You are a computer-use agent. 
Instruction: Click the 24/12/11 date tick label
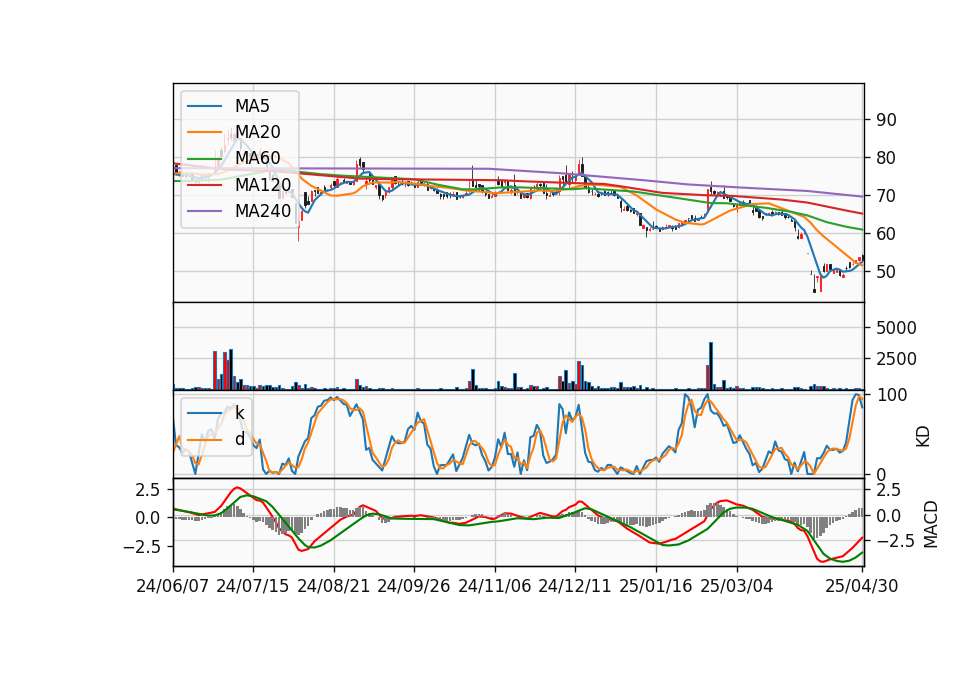tap(575, 586)
